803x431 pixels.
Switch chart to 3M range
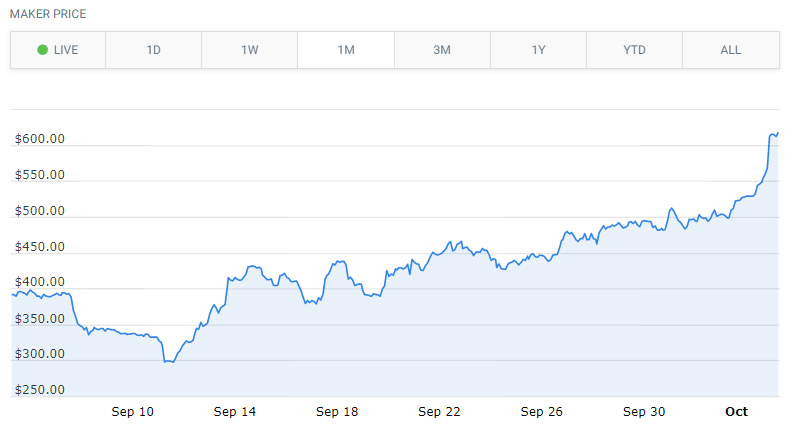click(x=442, y=50)
